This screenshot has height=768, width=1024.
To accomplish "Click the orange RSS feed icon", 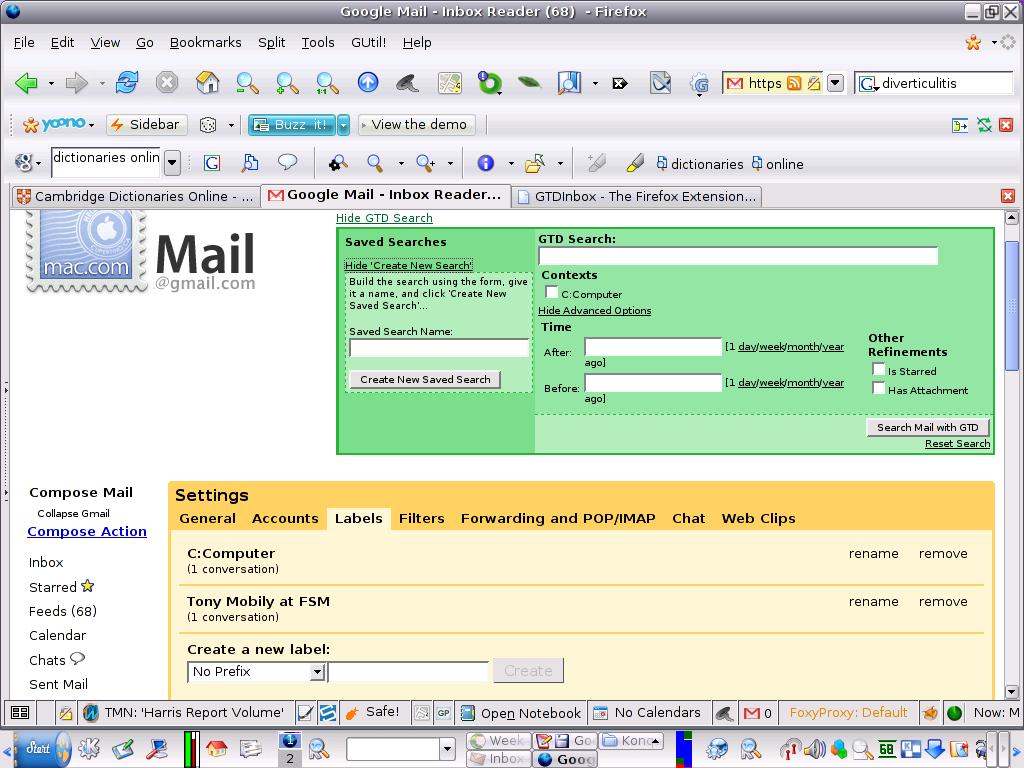I will pyautogui.click(x=794, y=84).
